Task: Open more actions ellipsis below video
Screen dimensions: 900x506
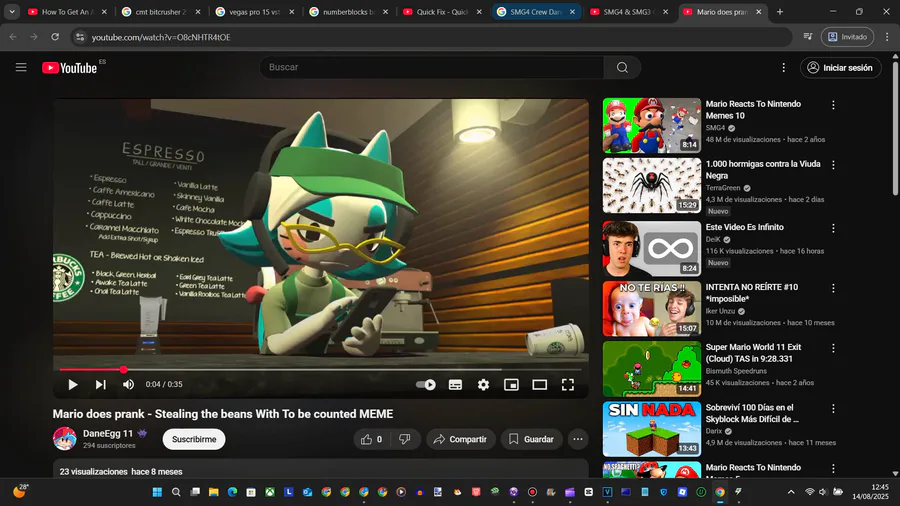Action: [578, 439]
